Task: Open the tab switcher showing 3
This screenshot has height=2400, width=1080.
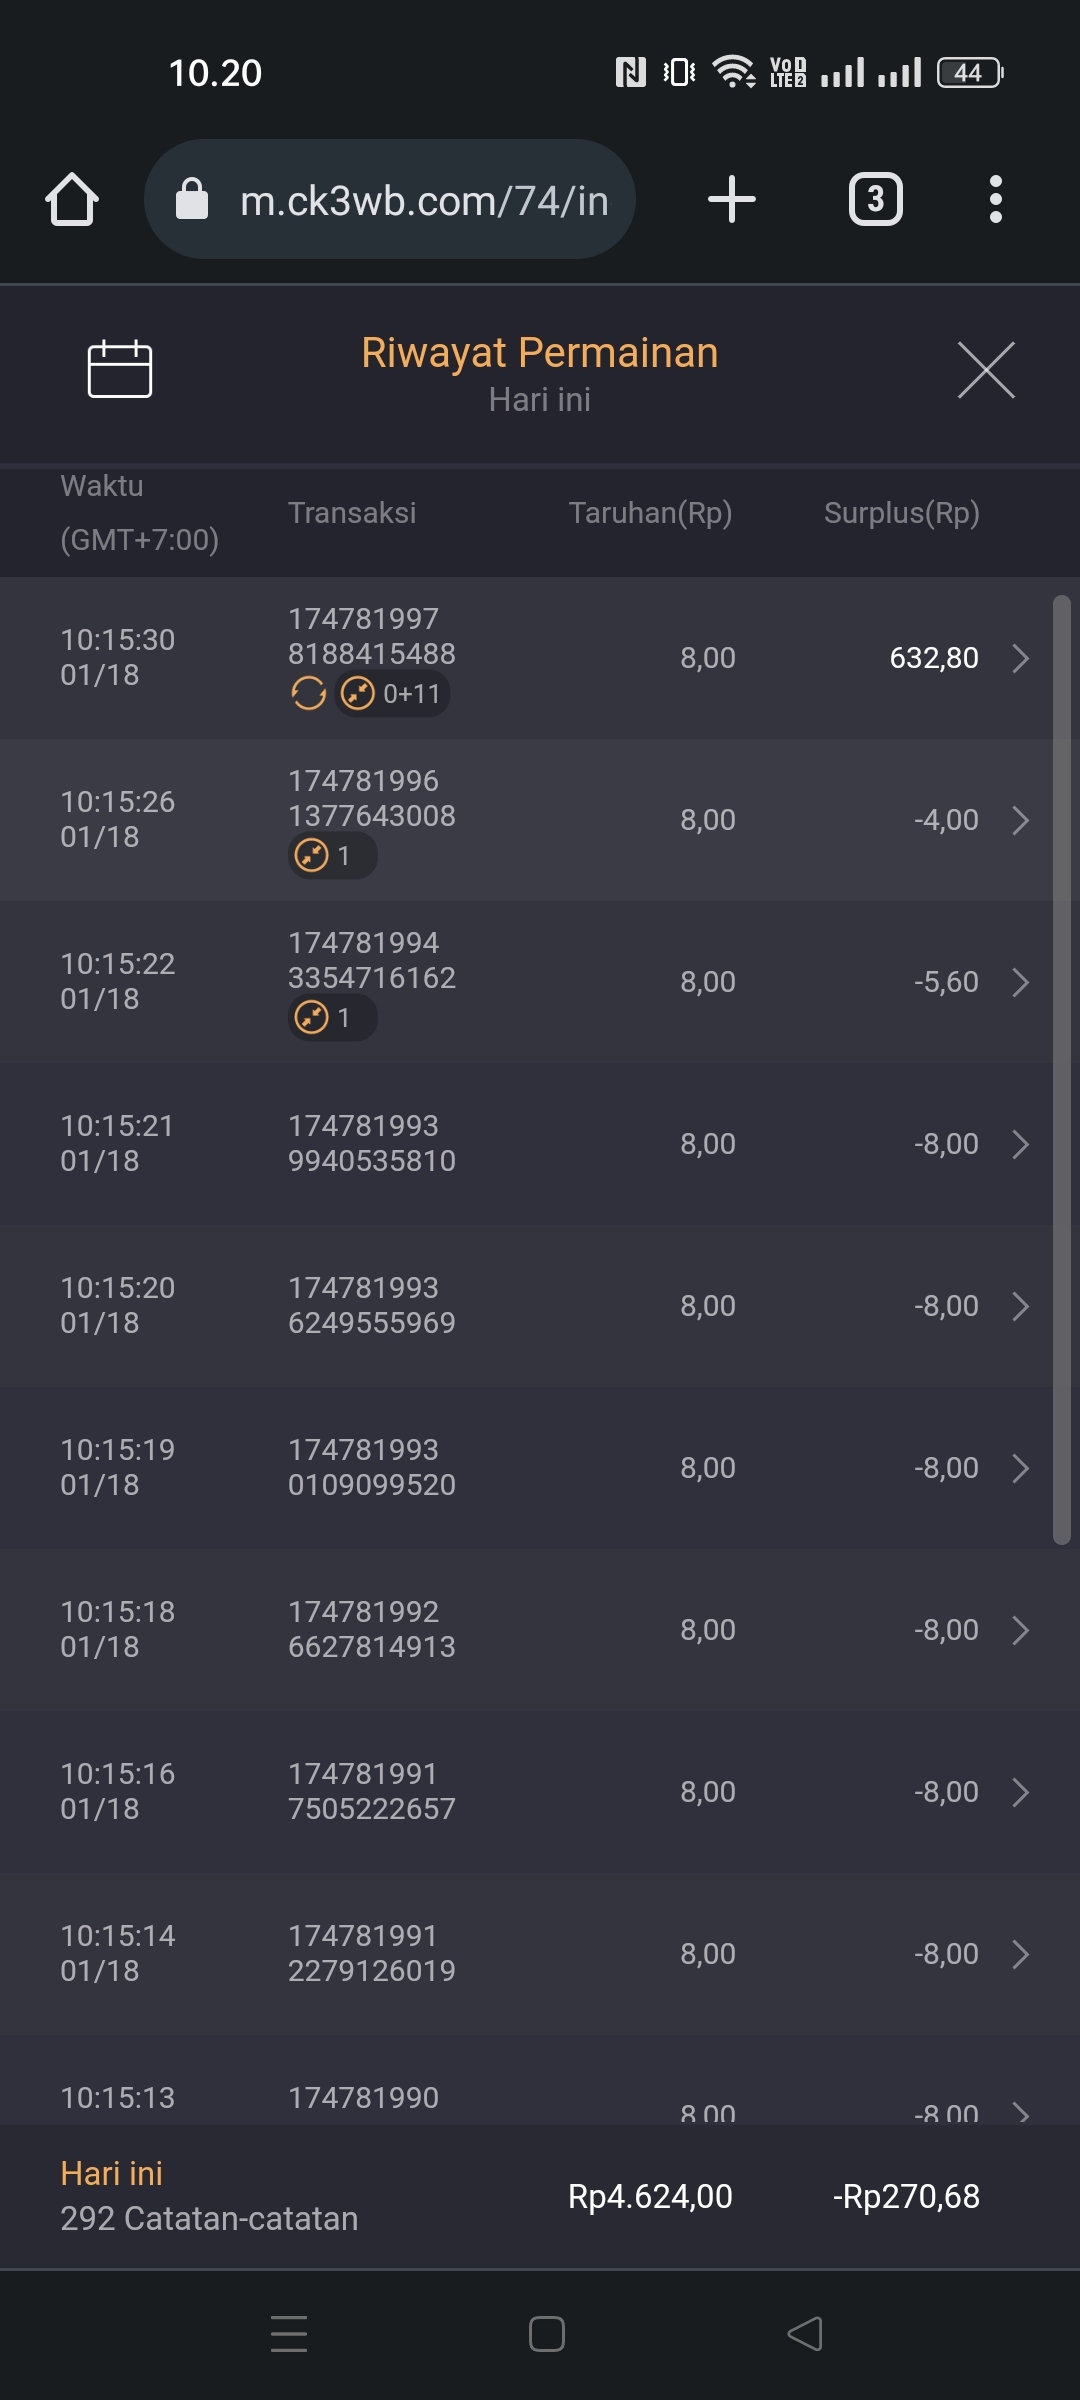Action: click(875, 199)
